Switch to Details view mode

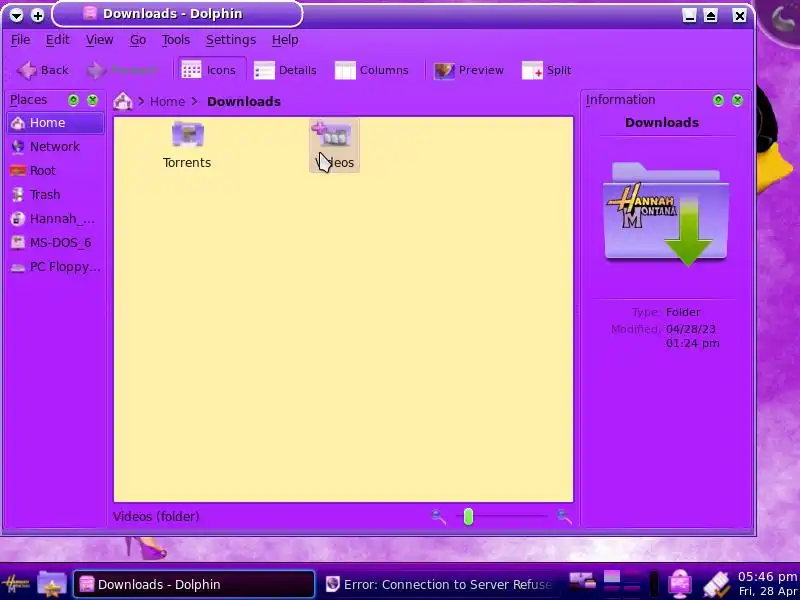[286, 70]
